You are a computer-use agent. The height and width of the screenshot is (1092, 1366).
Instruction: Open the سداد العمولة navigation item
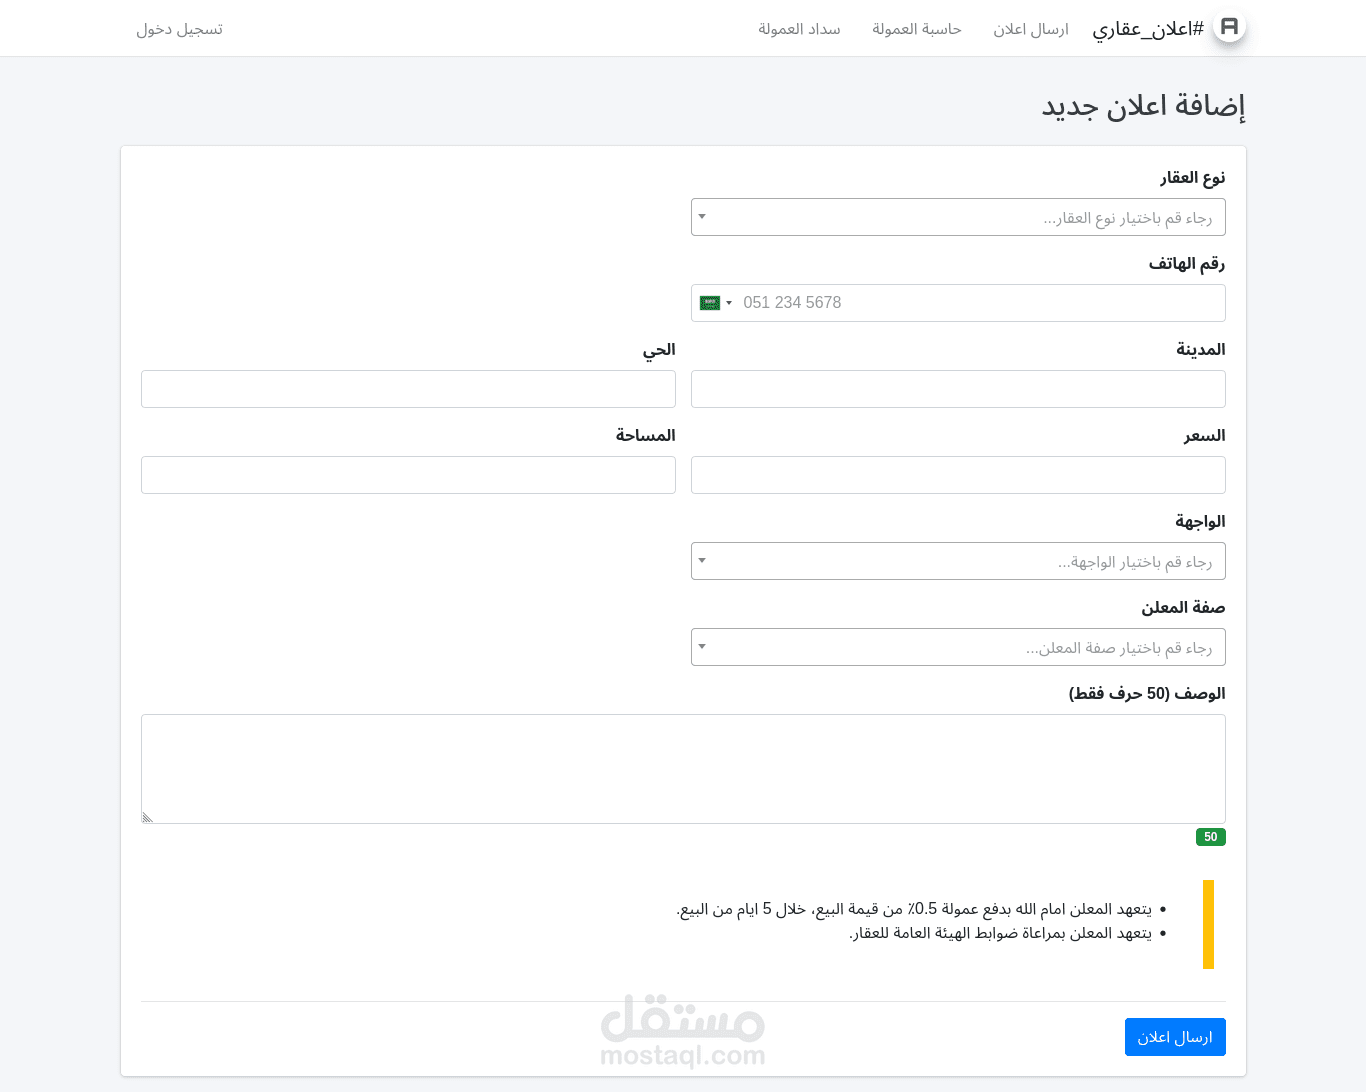click(x=799, y=29)
